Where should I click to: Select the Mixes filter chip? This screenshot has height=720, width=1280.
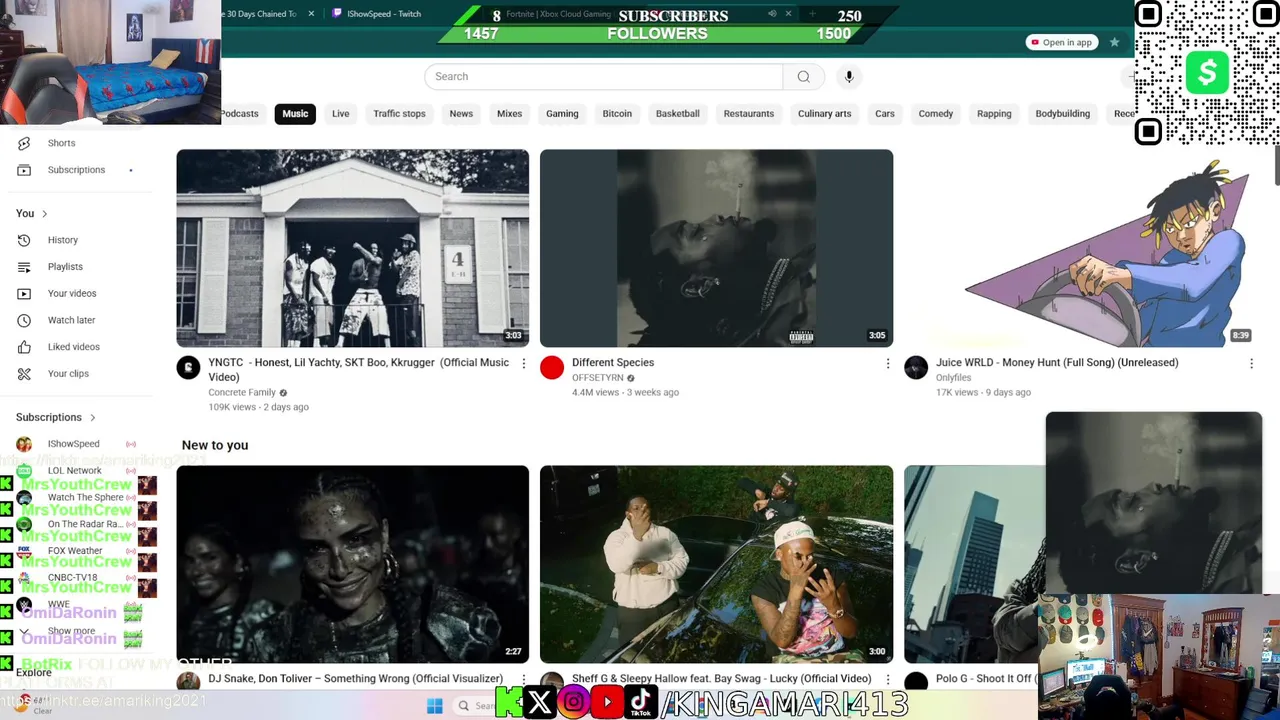(510, 114)
